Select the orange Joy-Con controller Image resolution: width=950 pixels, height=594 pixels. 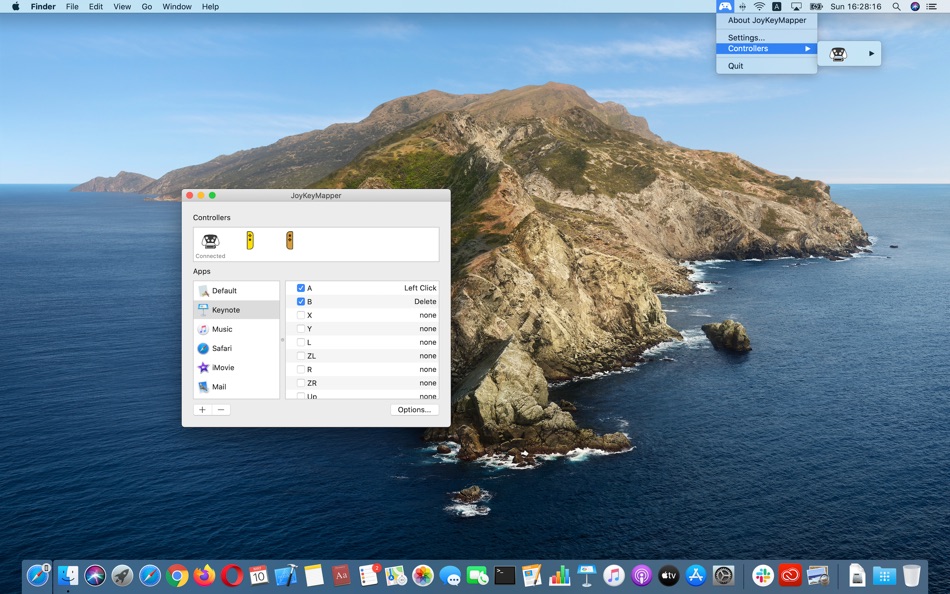[290, 240]
